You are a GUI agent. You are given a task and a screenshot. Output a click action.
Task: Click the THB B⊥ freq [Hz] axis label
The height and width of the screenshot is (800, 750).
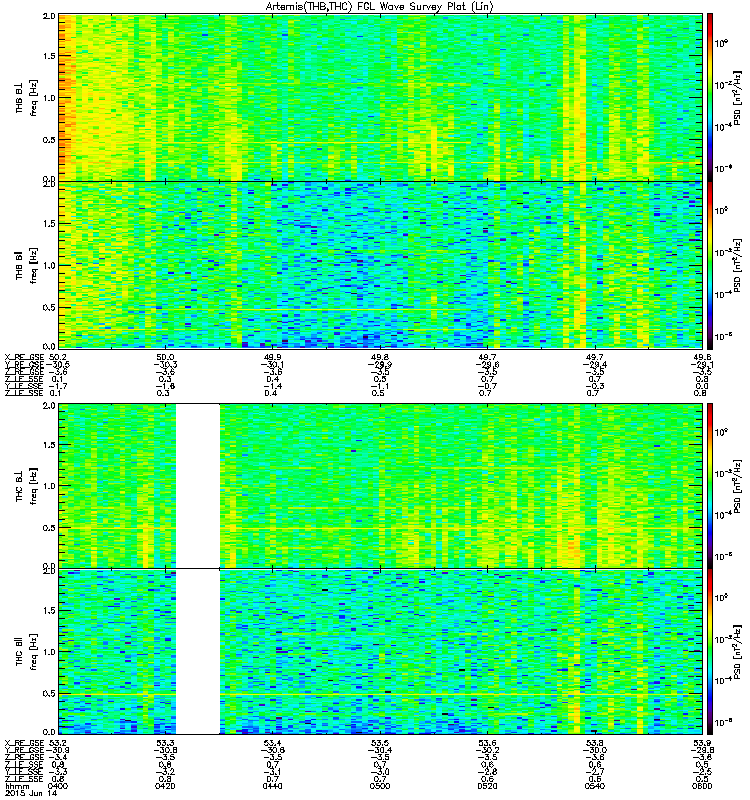click(x=26, y=97)
